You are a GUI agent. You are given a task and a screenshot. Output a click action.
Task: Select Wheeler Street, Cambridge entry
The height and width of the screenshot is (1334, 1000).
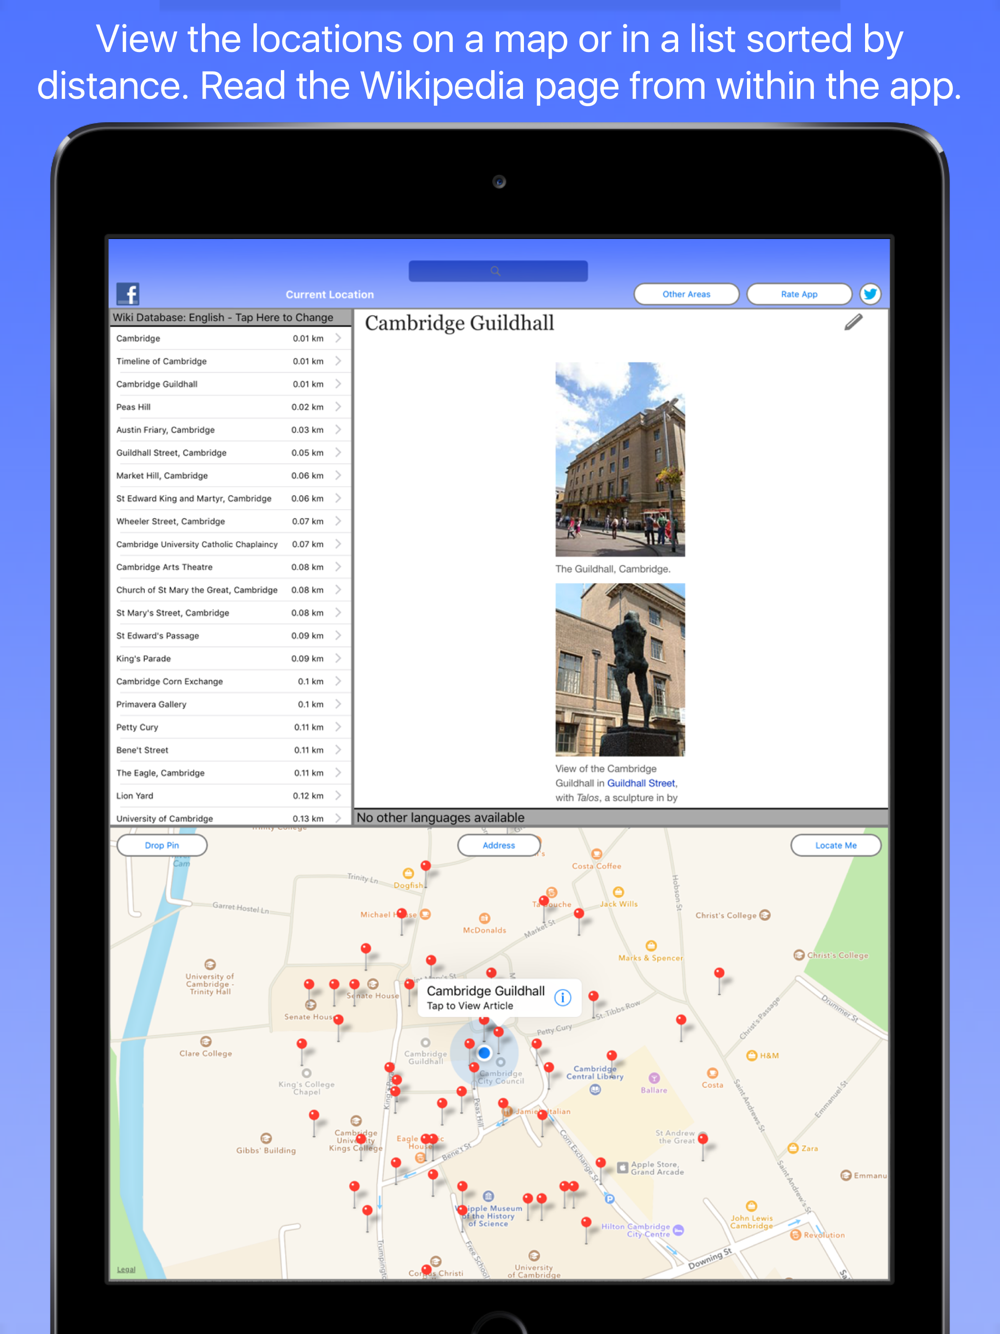[230, 521]
